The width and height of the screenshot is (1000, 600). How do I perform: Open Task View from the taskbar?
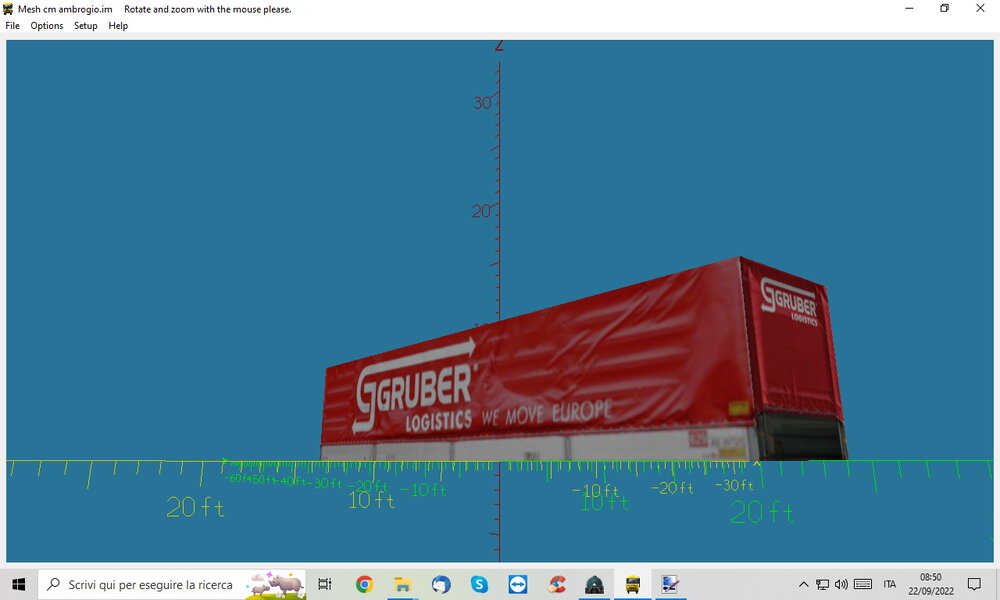click(x=325, y=584)
